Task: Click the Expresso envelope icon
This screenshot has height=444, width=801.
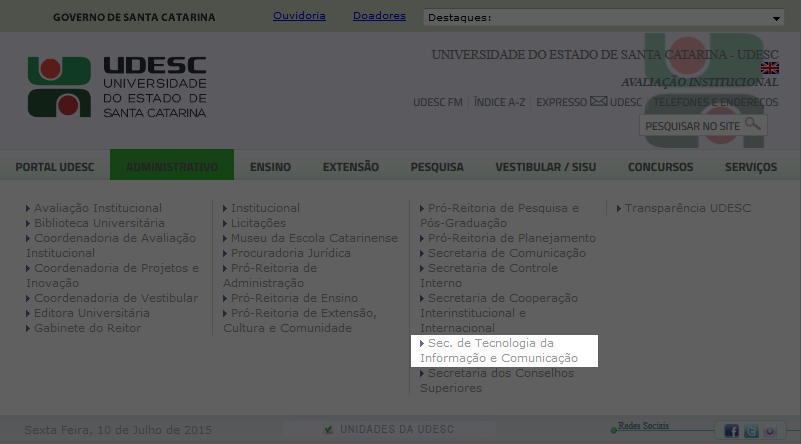Action: 599,101
